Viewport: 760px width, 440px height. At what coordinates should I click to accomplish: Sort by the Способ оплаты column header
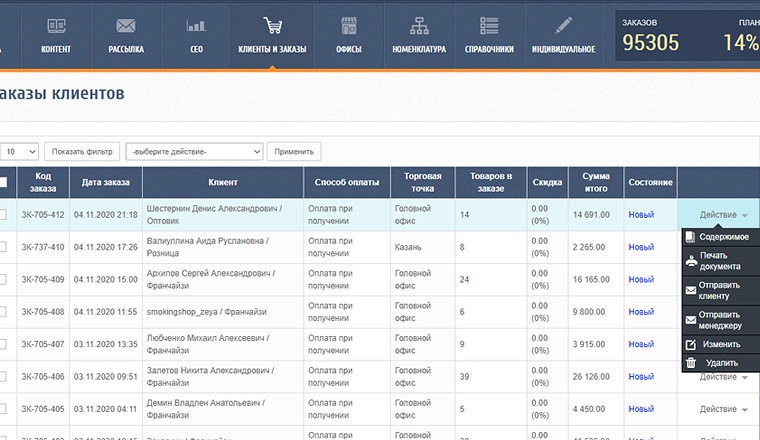(x=347, y=182)
